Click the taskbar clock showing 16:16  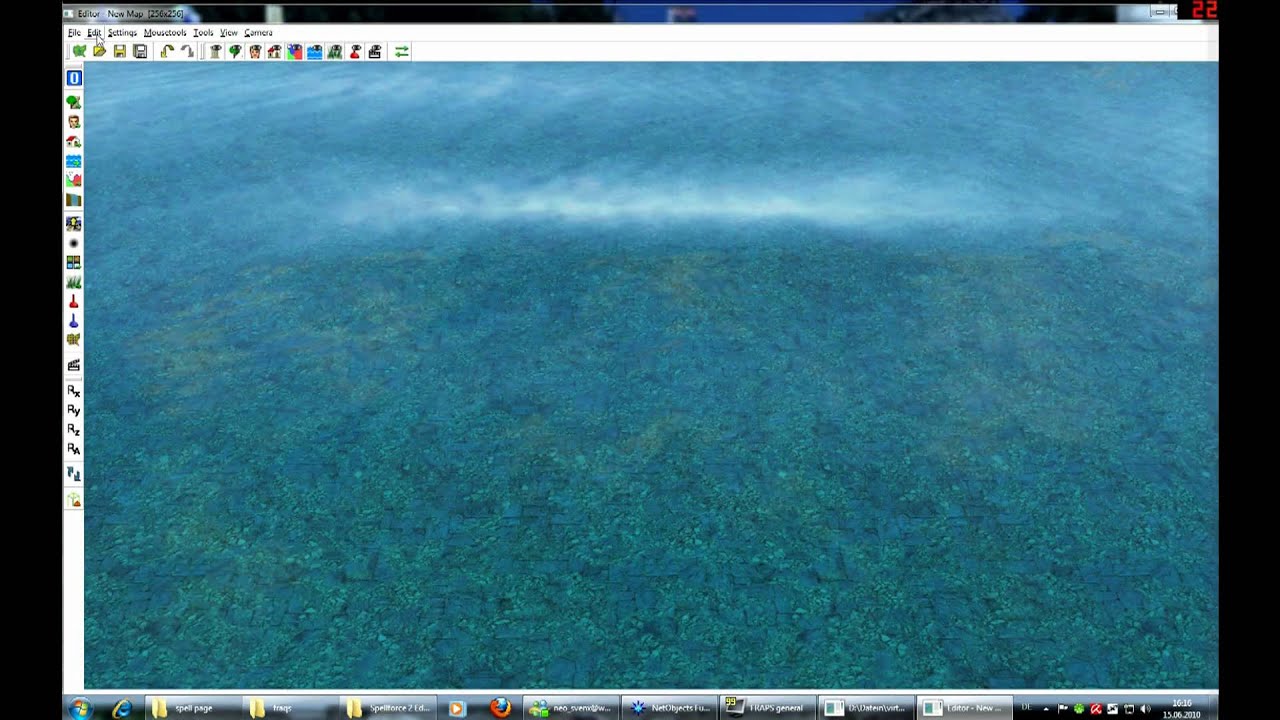click(1181, 709)
